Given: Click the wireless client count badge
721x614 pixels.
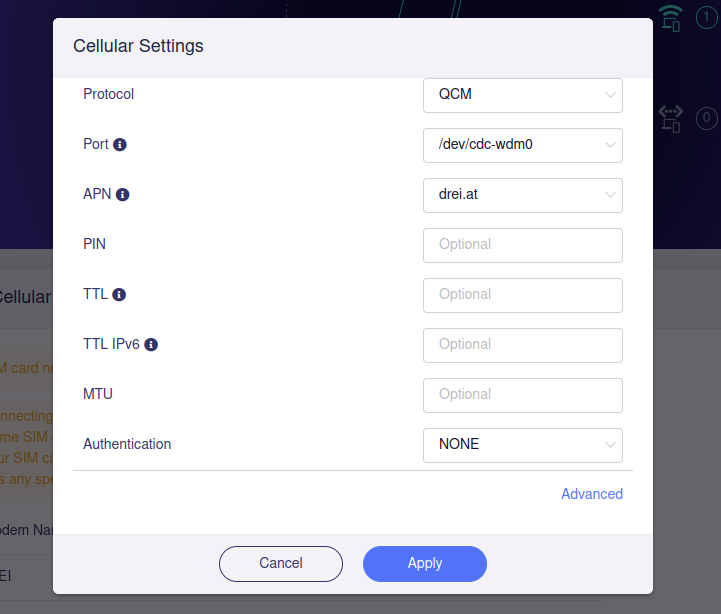Looking at the screenshot, I should 706,18.
